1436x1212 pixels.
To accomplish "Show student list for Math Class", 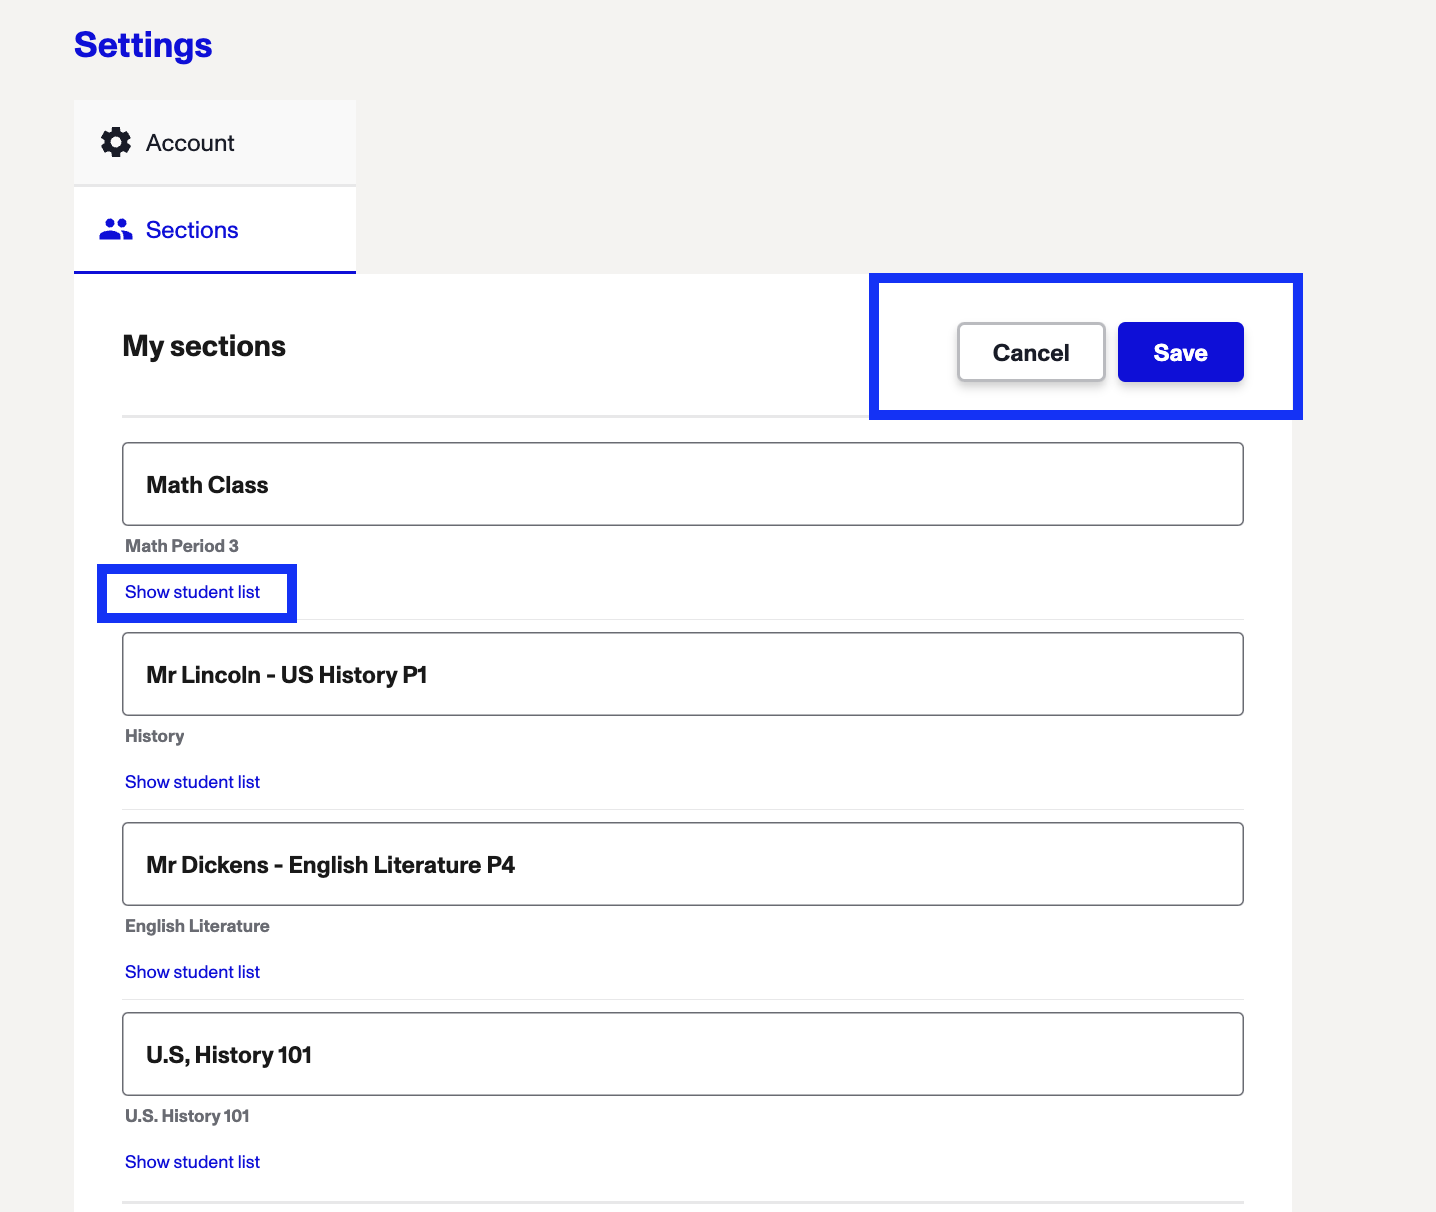I will 192,592.
